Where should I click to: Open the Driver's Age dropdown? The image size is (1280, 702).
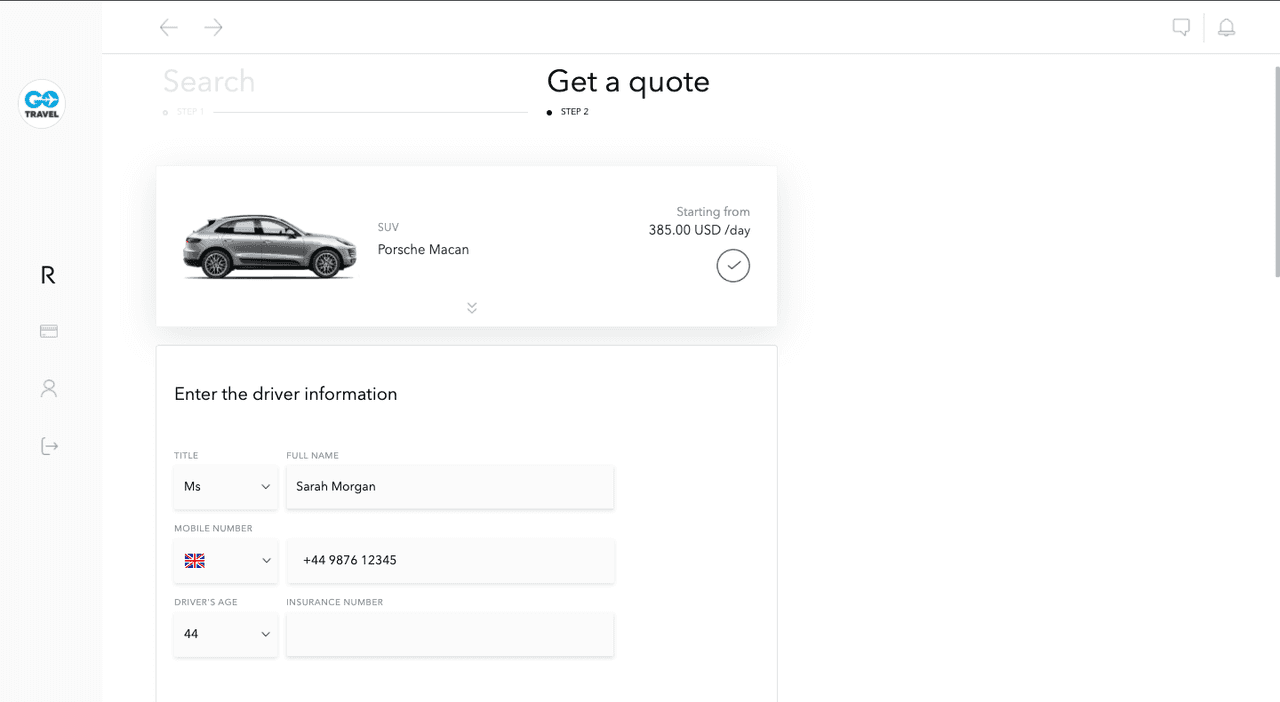click(x=226, y=634)
